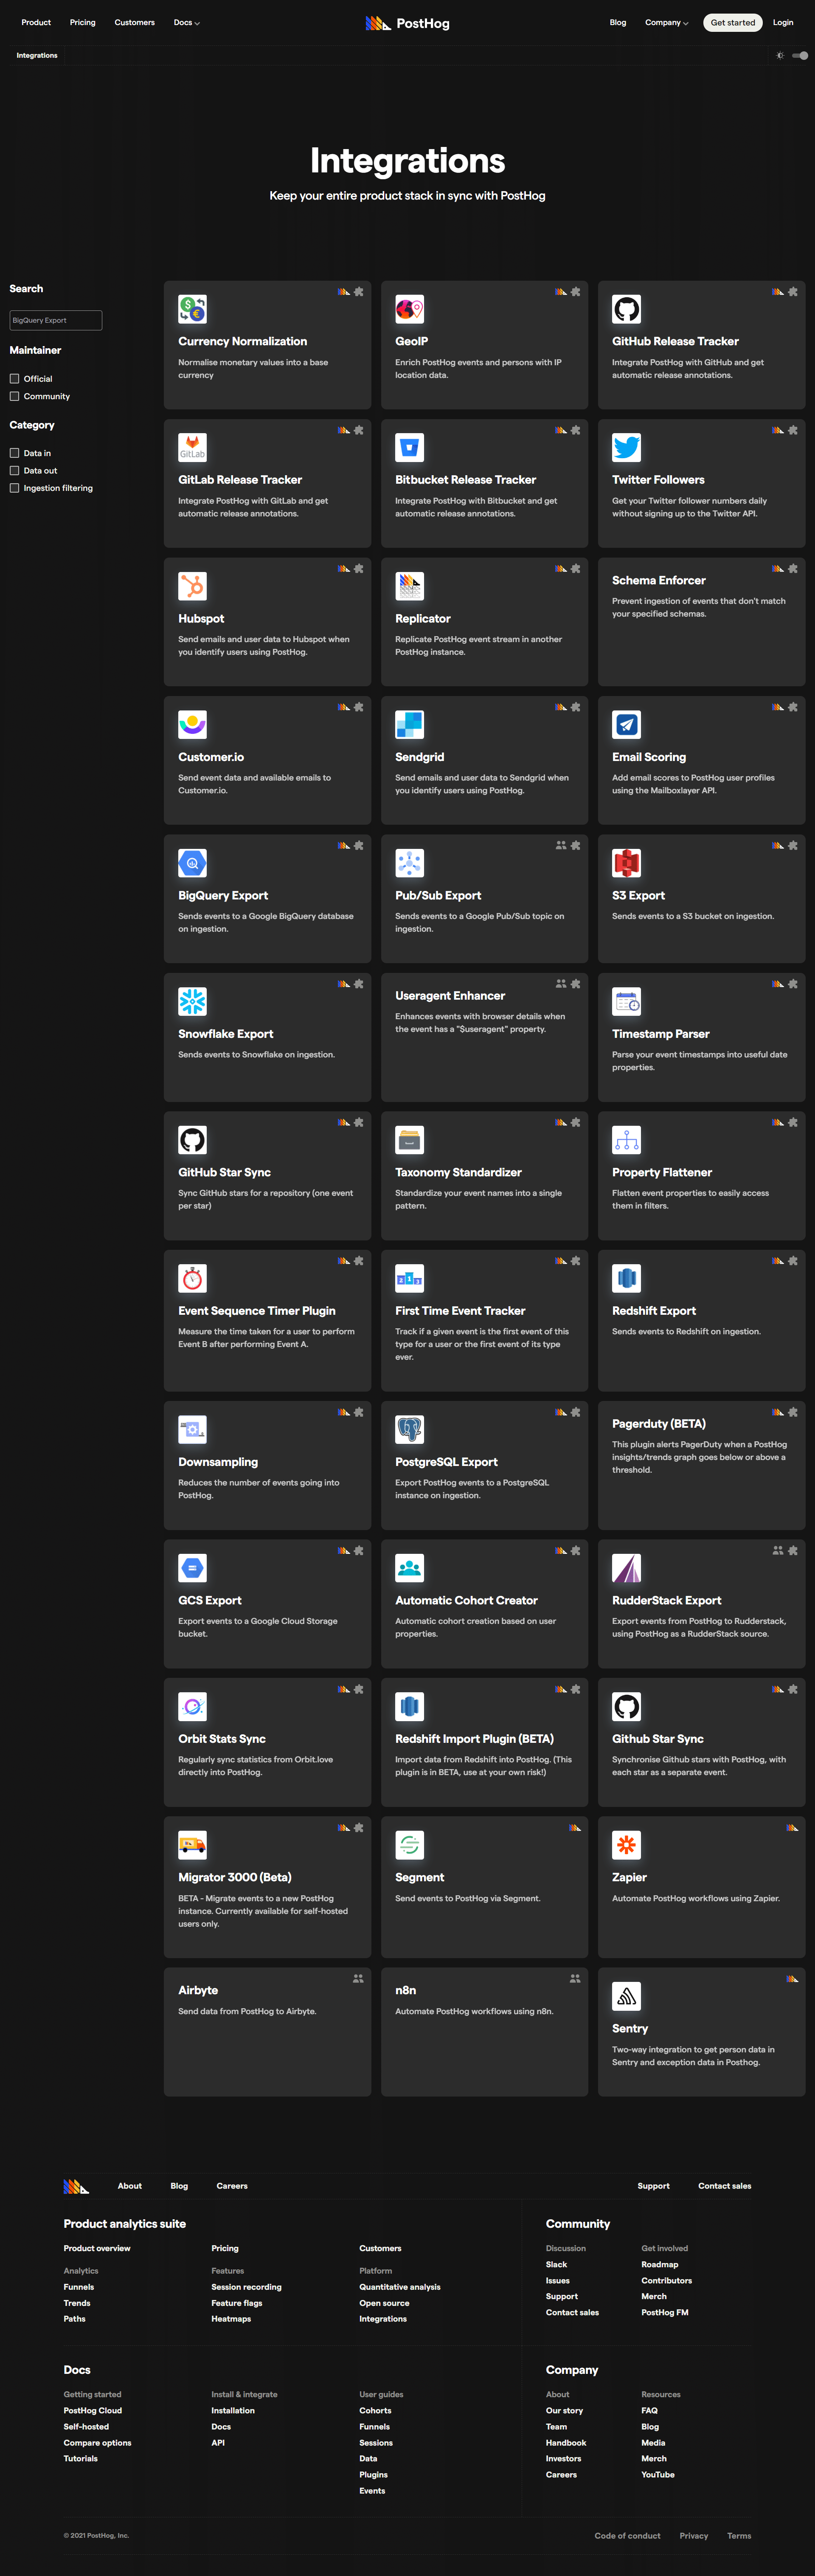Toggle the dark mode switch
Screen dimensions: 815x2576
click(x=800, y=56)
